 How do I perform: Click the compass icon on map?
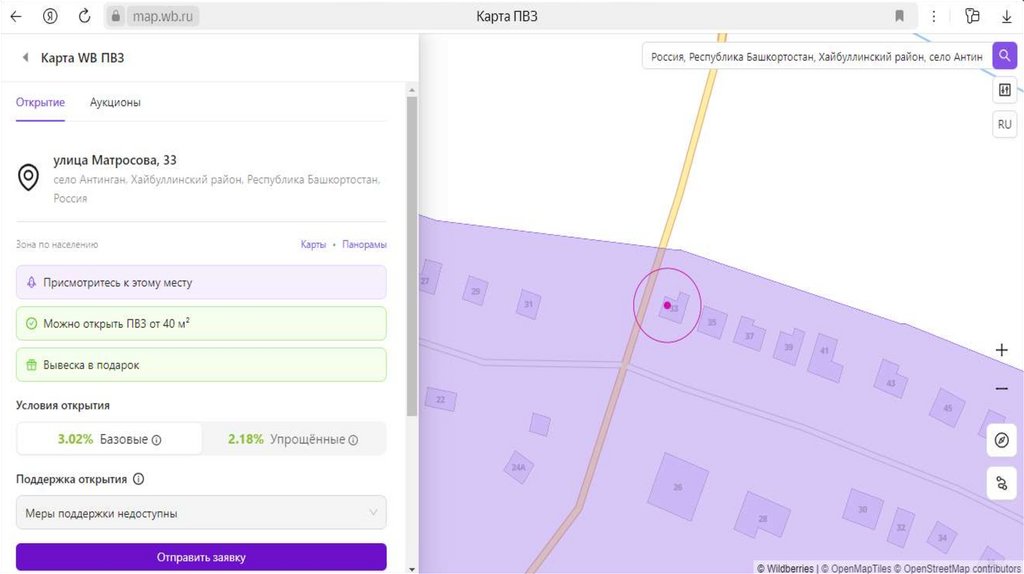click(1001, 440)
